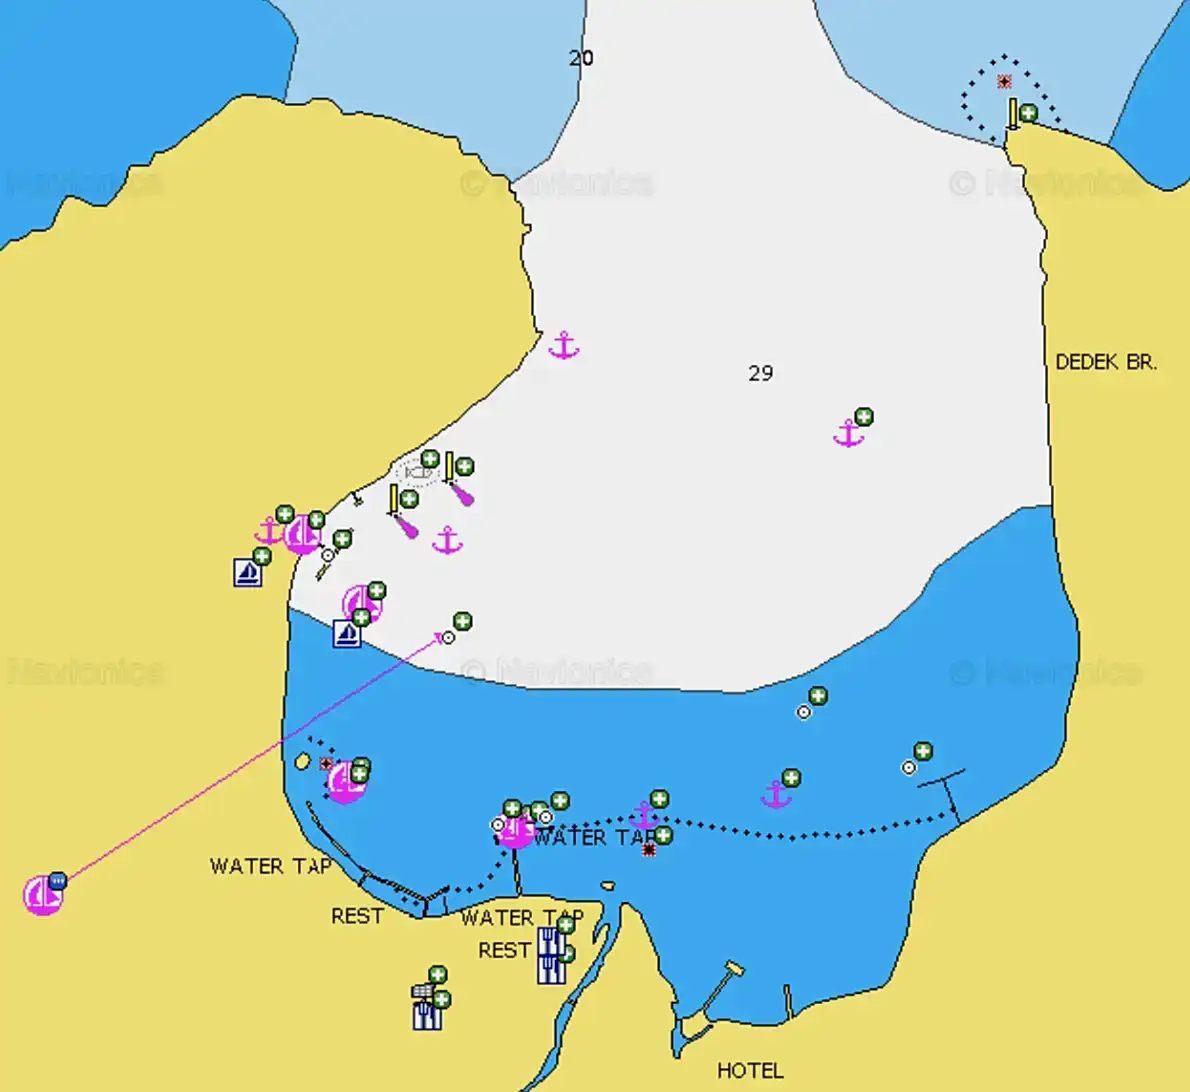Click green plus at end of magenta line
The image size is (1190, 1092).
(x=462, y=622)
